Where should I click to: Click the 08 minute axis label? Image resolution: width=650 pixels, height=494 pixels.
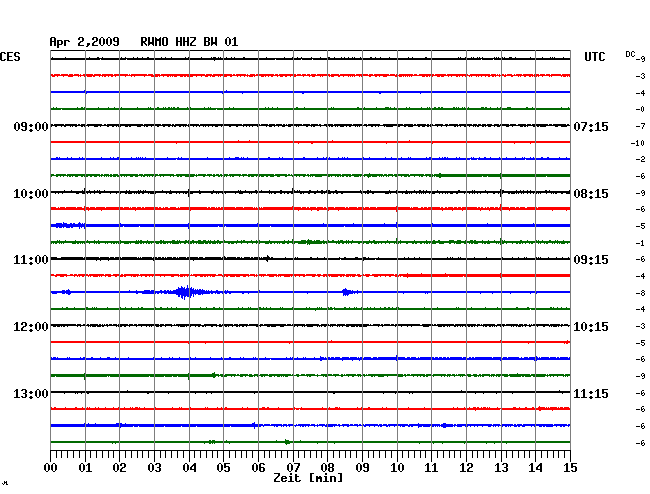coord(327,468)
